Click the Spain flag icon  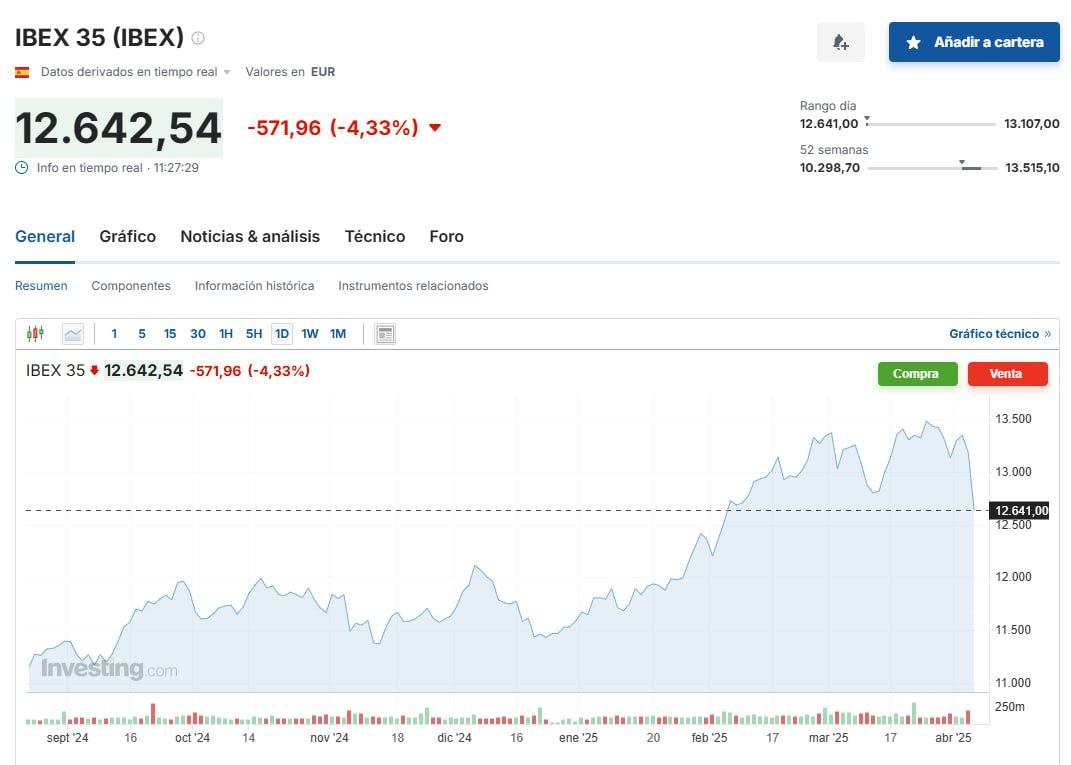pos(22,72)
